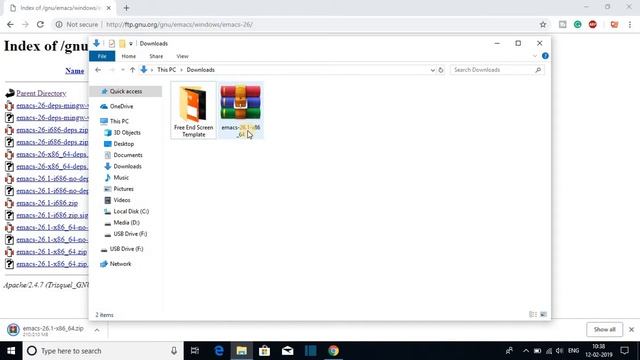The height and width of the screenshot is (360, 640).
Task: Click the Explorer back navigation arrow
Action: click(x=98, y=70)
